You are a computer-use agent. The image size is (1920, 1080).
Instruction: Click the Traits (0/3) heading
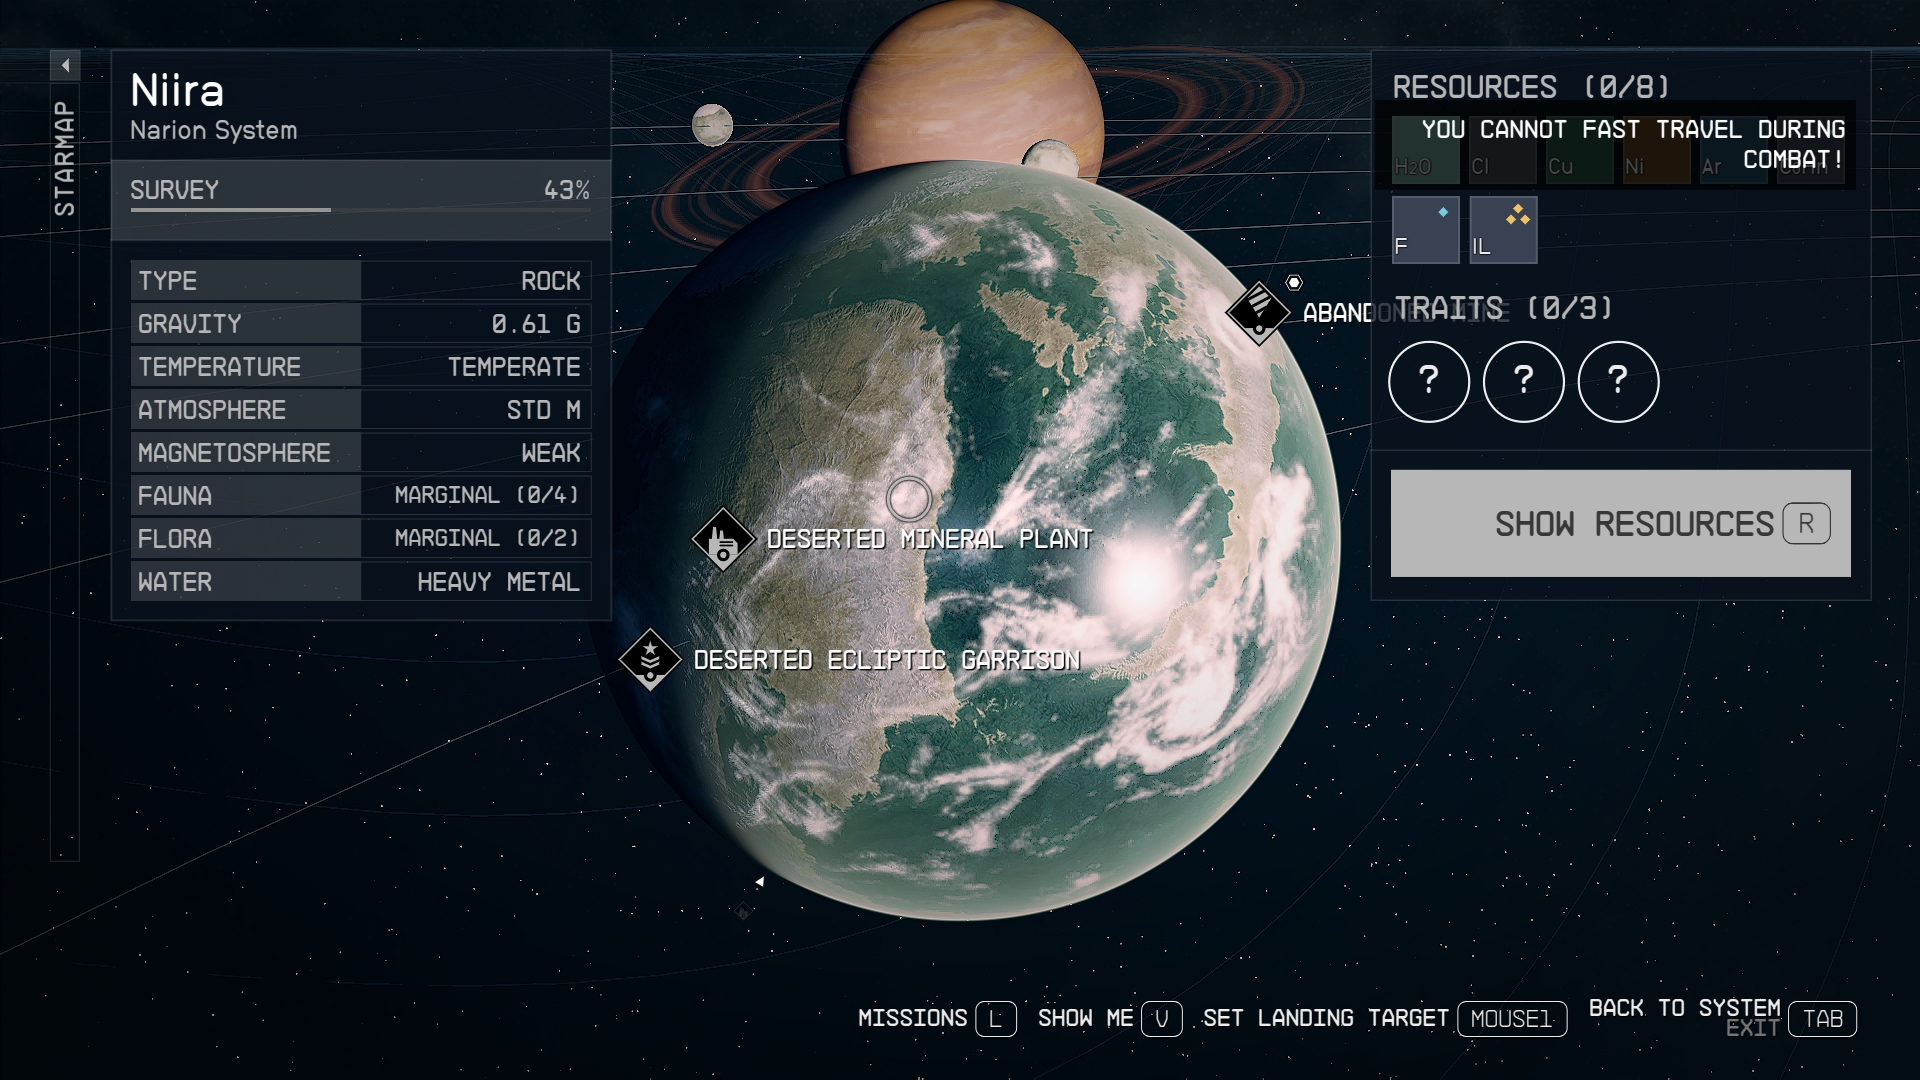tap(1503, 308)
